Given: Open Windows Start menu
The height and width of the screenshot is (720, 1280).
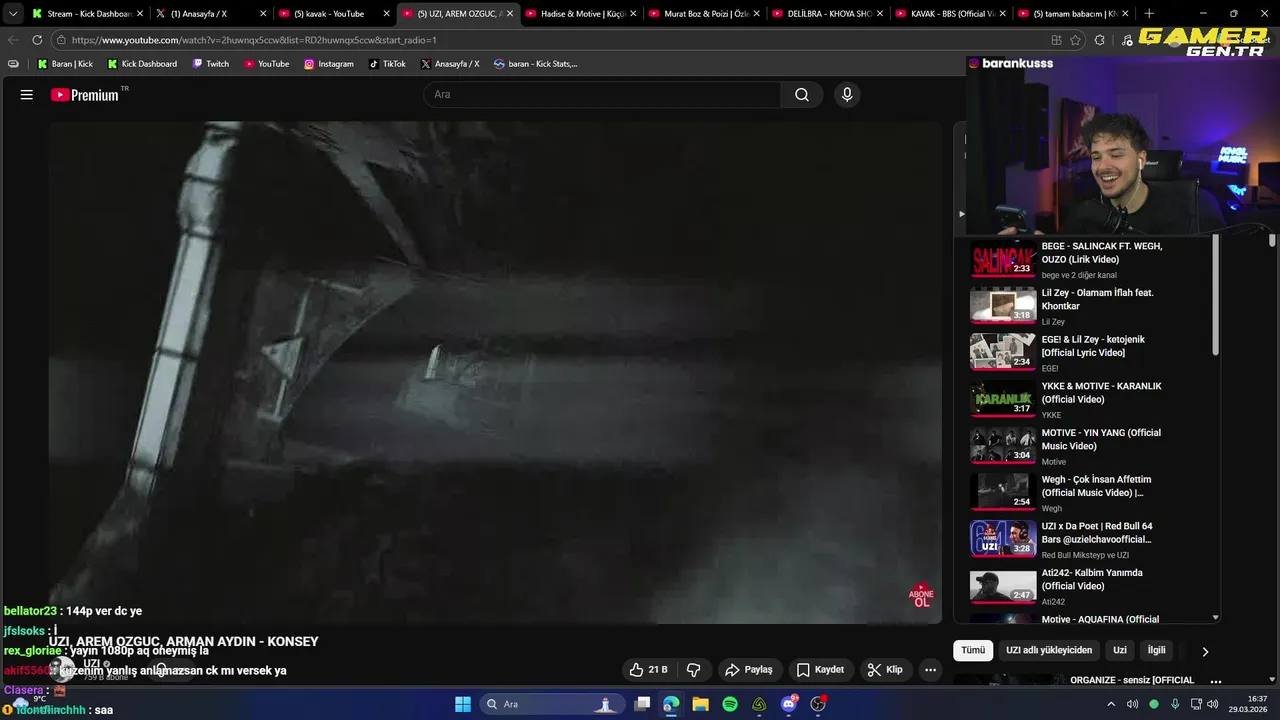Looking at the screenshot, I should pos(463,704).
